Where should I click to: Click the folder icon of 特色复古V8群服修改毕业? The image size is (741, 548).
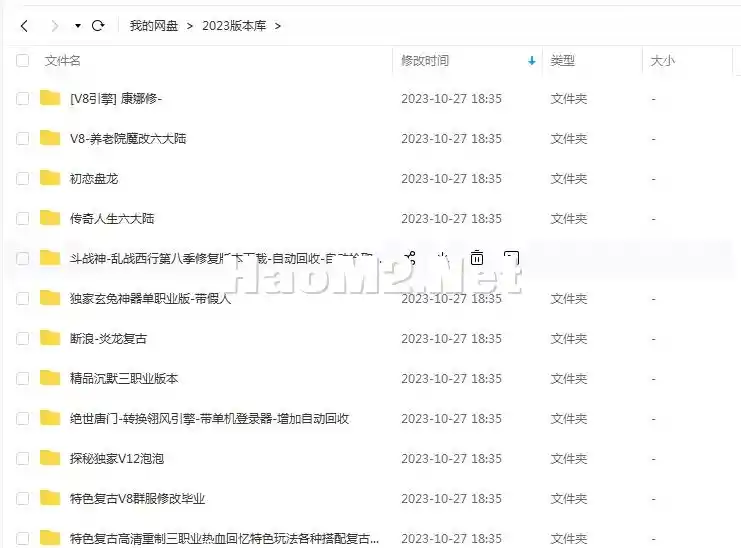pos(50,498)
